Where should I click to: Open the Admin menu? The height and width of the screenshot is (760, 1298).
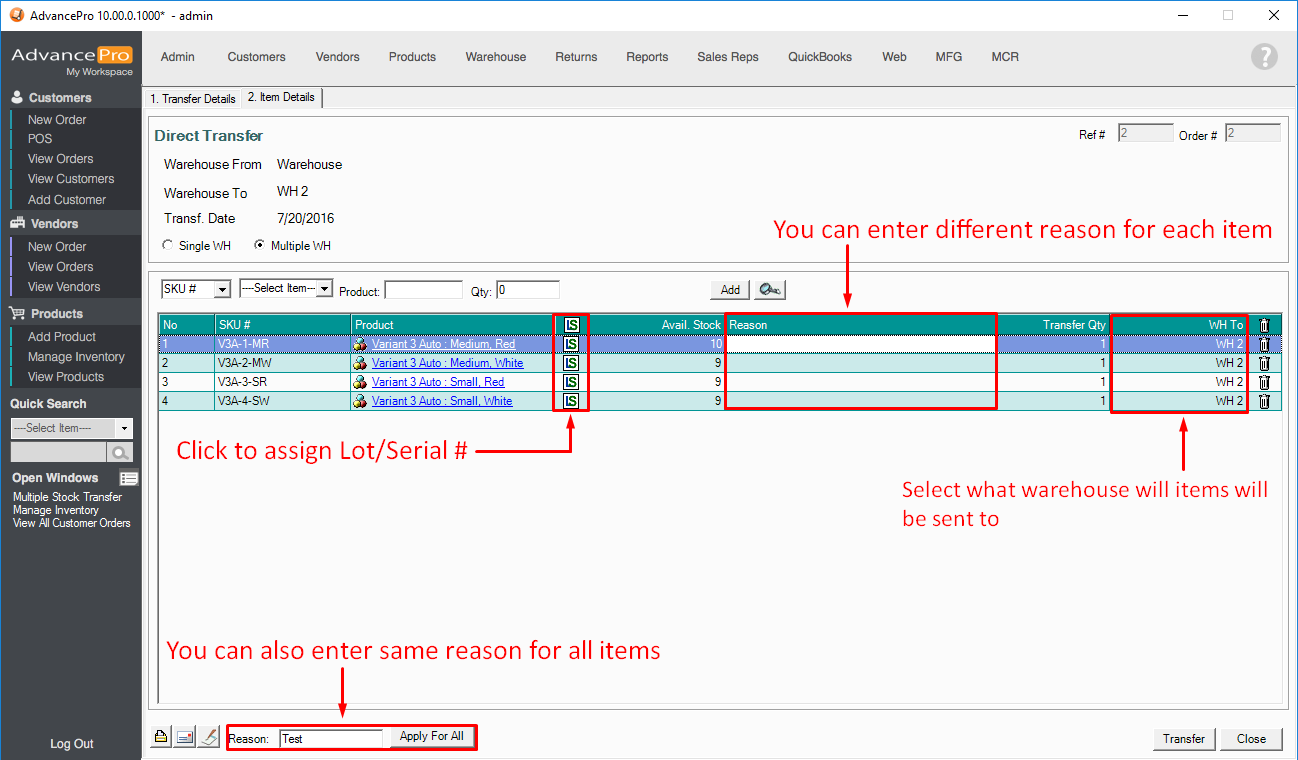[178, 57]
